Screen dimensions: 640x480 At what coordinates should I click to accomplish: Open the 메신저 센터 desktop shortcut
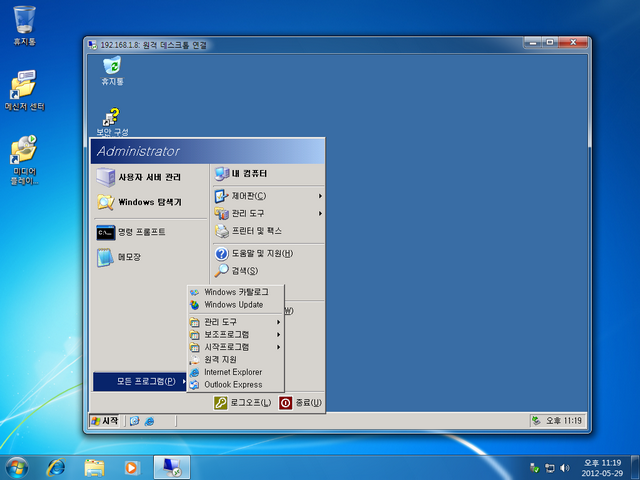click(x=24, y=90)
